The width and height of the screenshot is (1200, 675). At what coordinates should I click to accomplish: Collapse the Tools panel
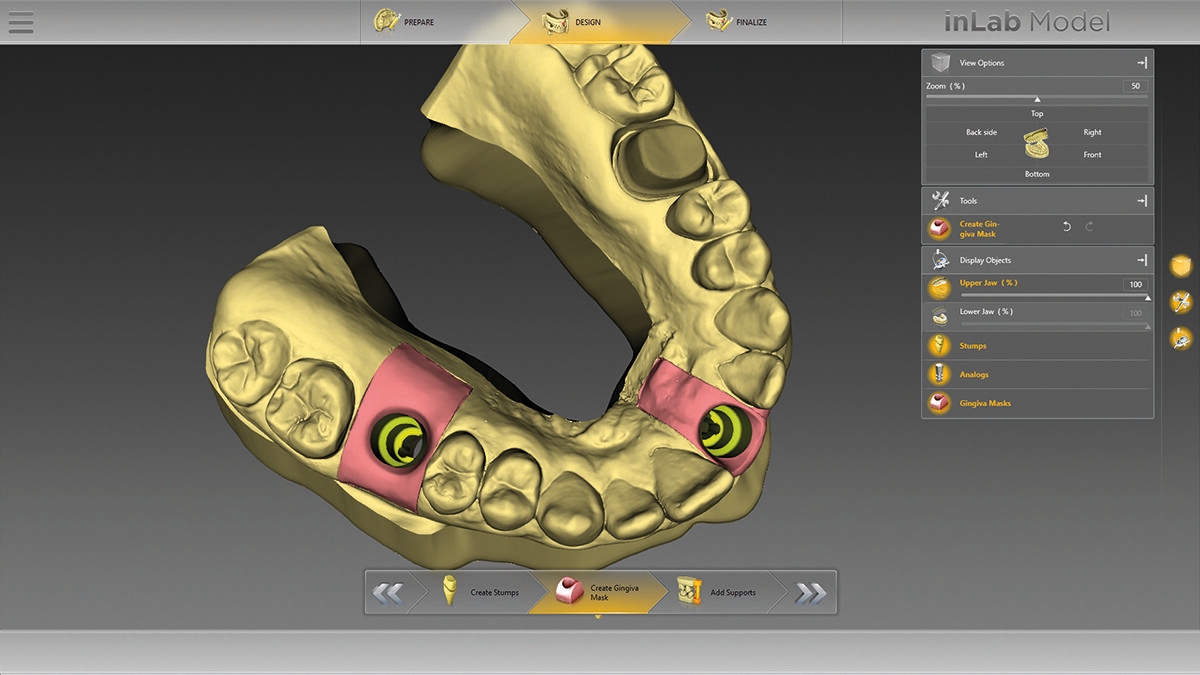tap(1141, 201)
